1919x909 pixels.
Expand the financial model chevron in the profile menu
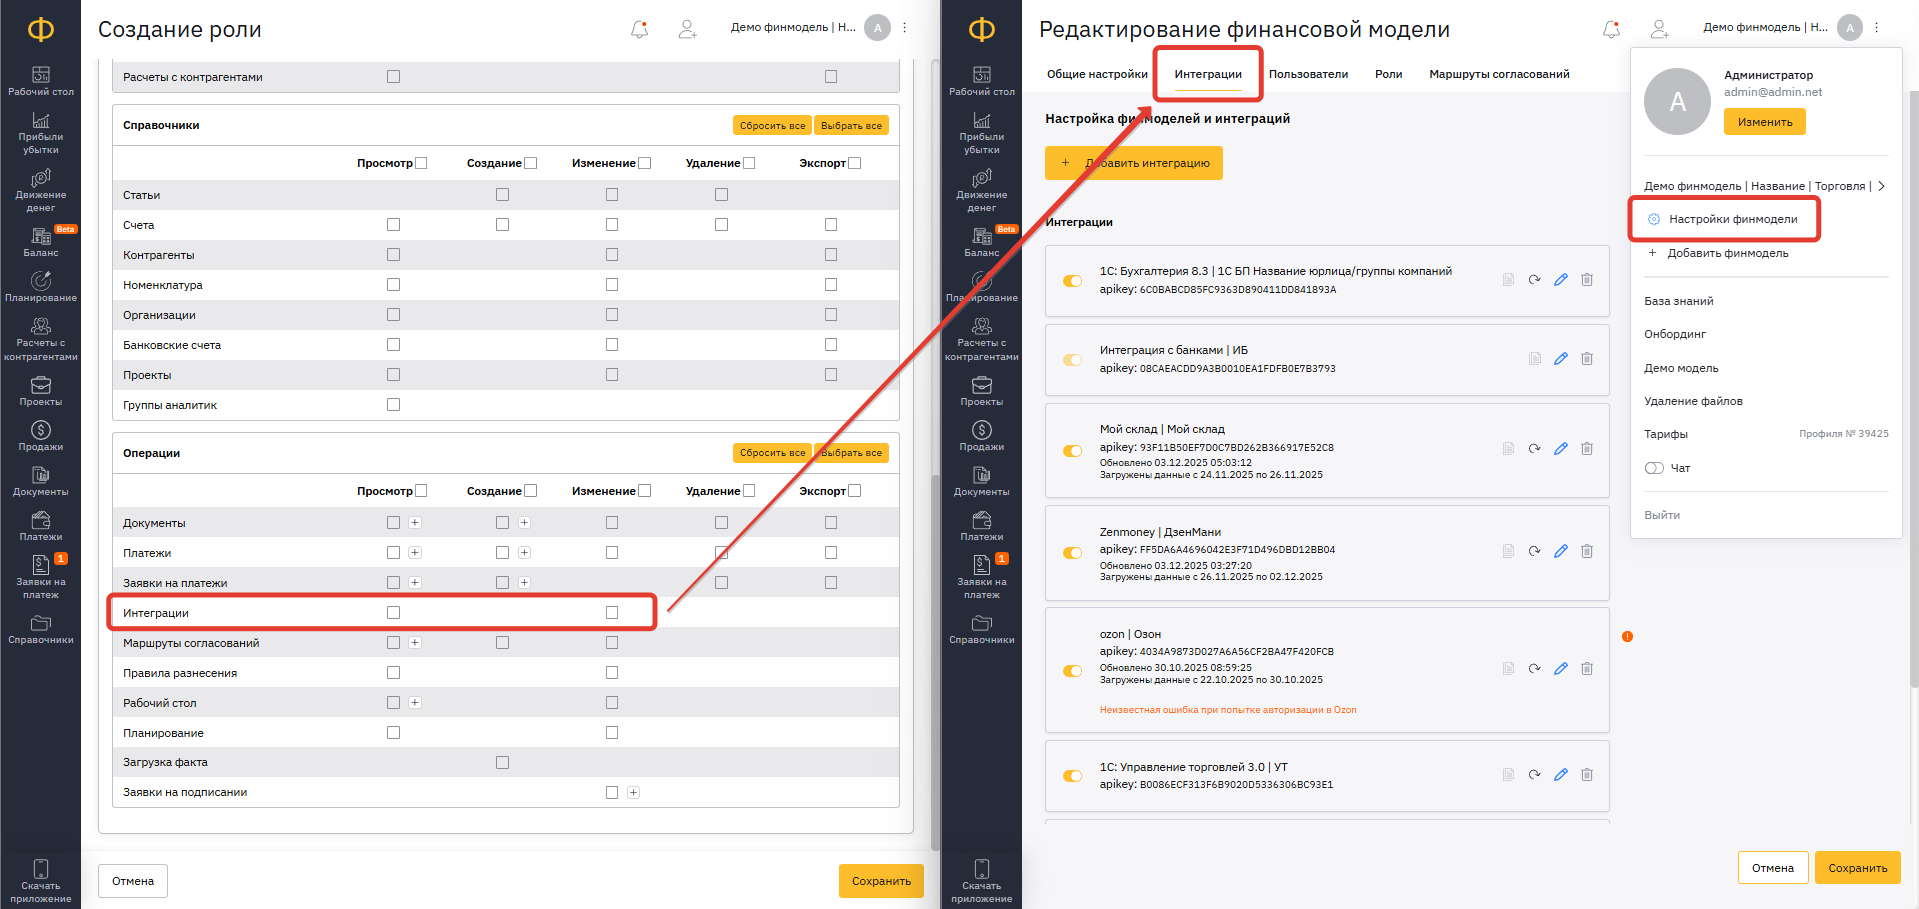pyautogui.click(x=1881, y=186)
